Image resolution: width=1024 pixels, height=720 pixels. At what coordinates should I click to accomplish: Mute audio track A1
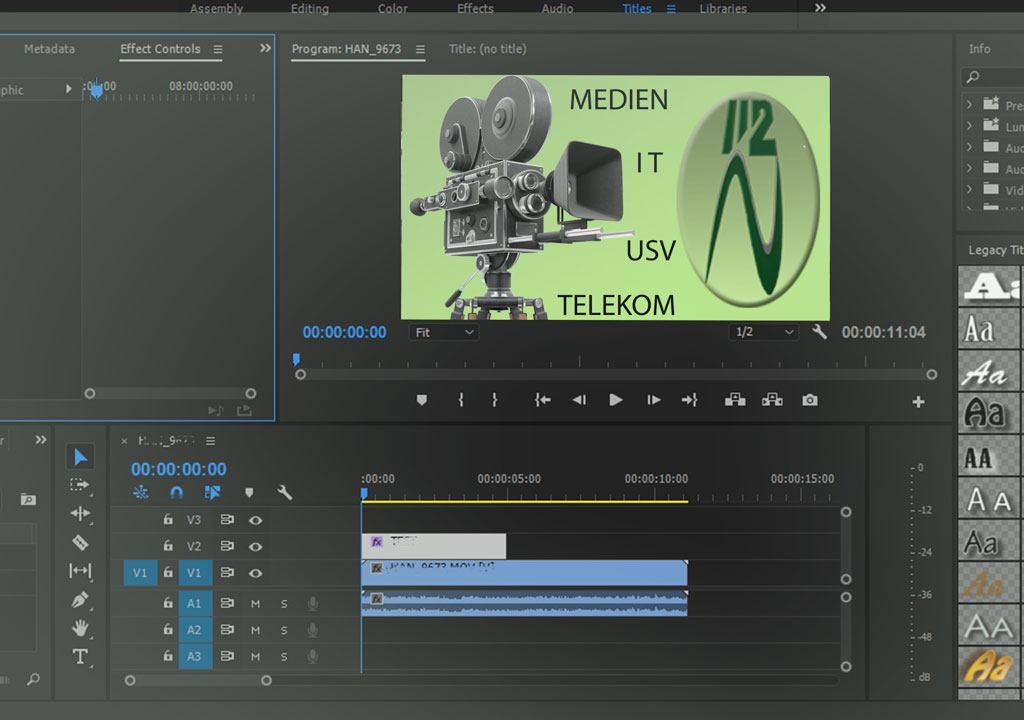(255, 604)
